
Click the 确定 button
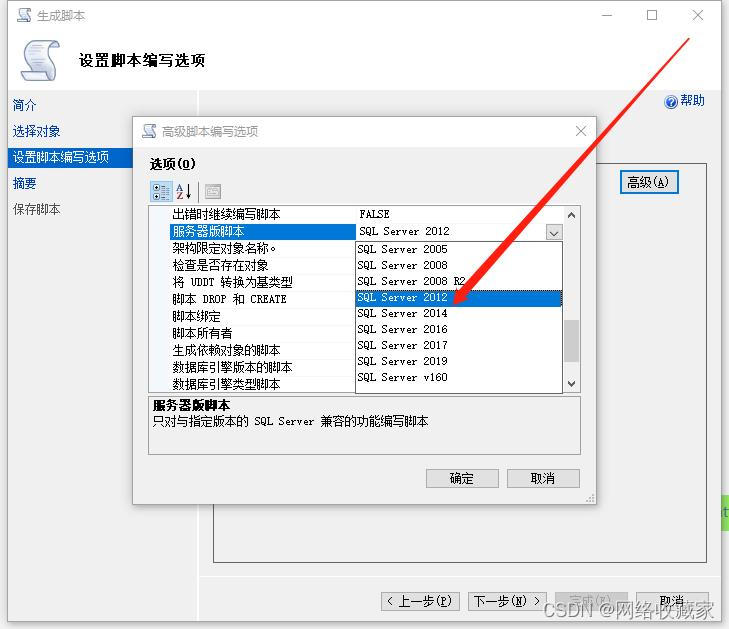tap(462, 478)
